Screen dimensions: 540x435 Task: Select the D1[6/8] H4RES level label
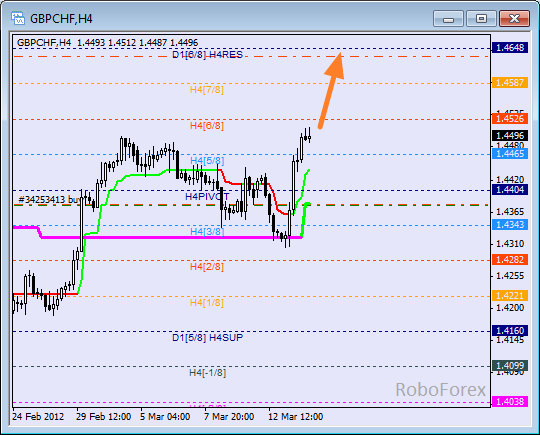tap(207, 54)
